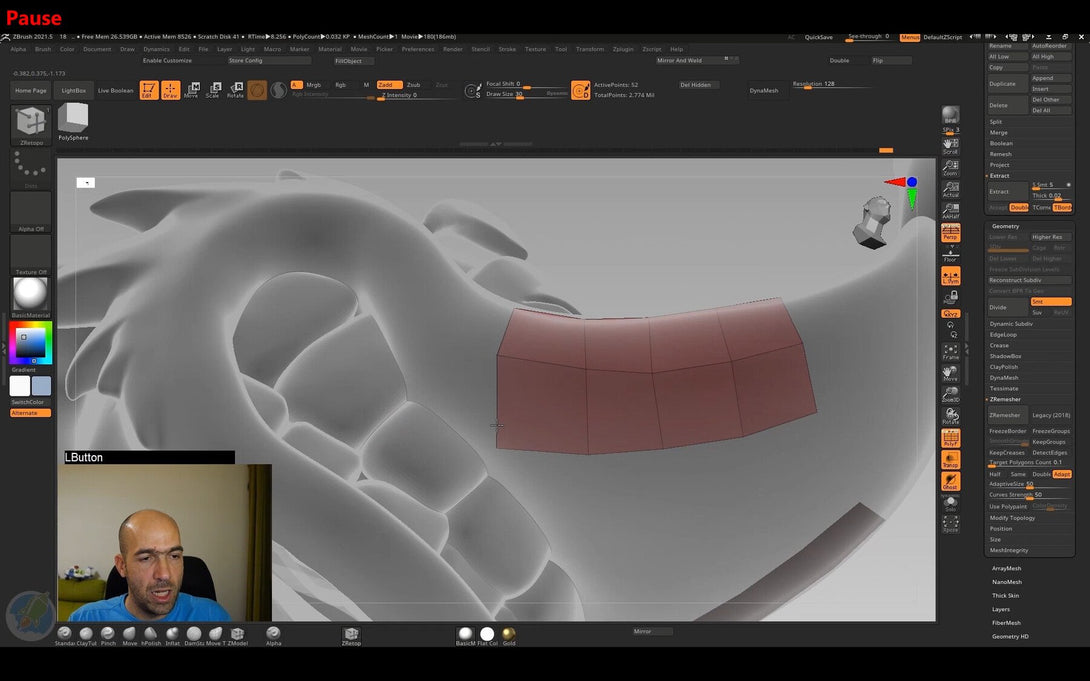Toggle Transp transparency mode
The width and height of the screenshot is (1090, 681).
950,459
